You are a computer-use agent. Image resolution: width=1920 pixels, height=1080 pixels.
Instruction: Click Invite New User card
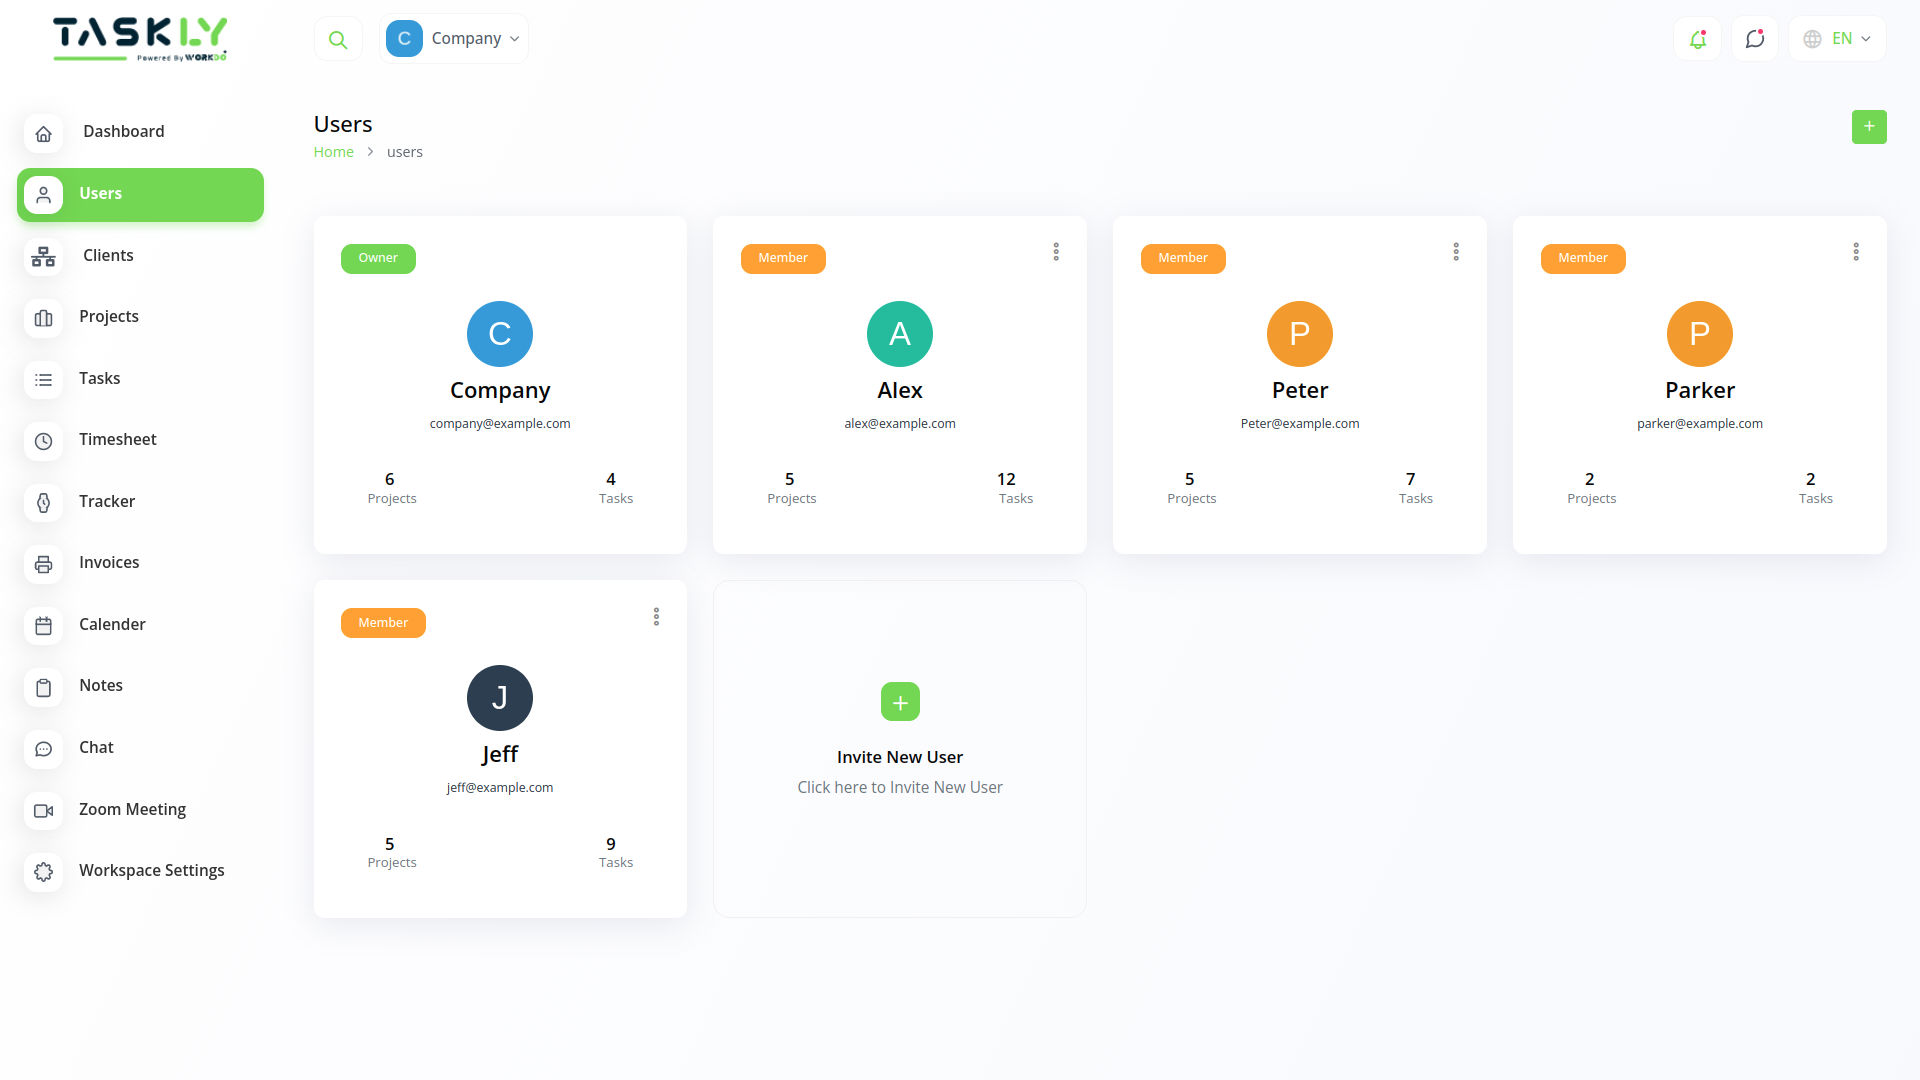tap(899, 749)
